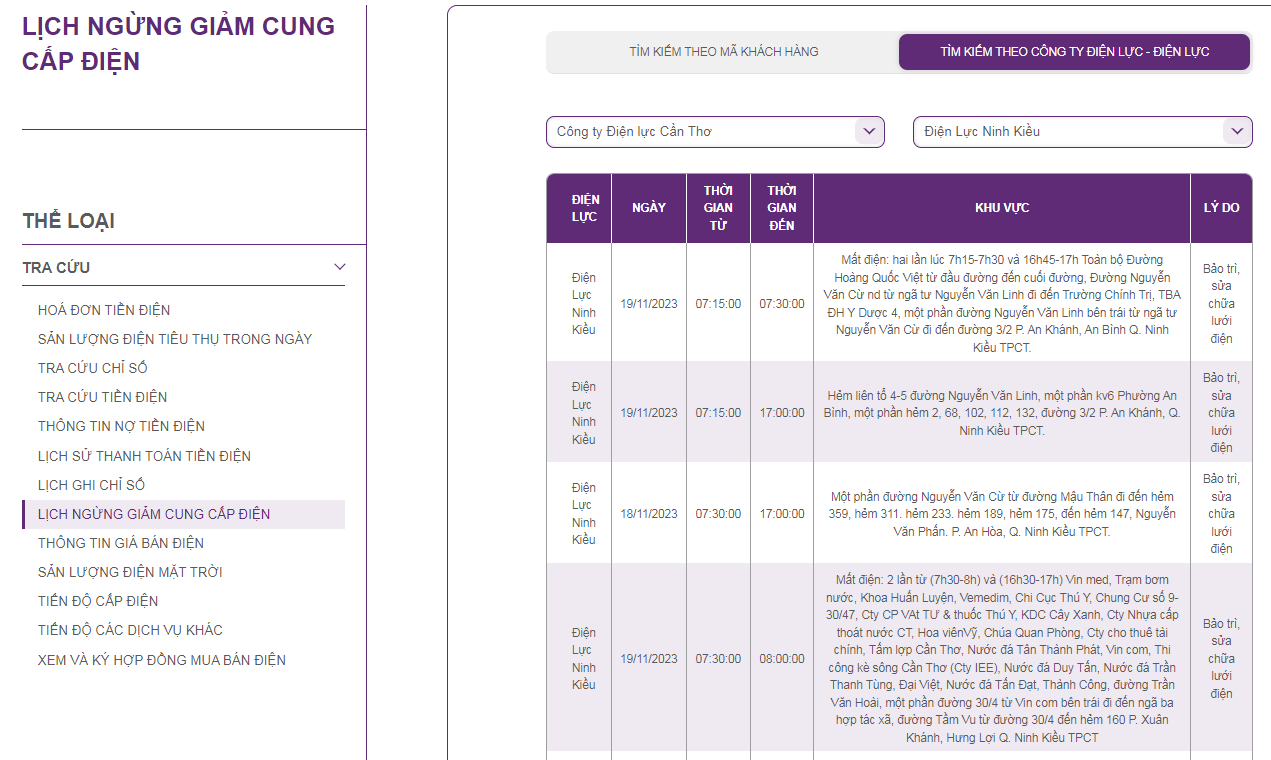This screenshot has width=1271, height=760.
Task: Click the NGÀY column header
Action: (x=649, y=208)
